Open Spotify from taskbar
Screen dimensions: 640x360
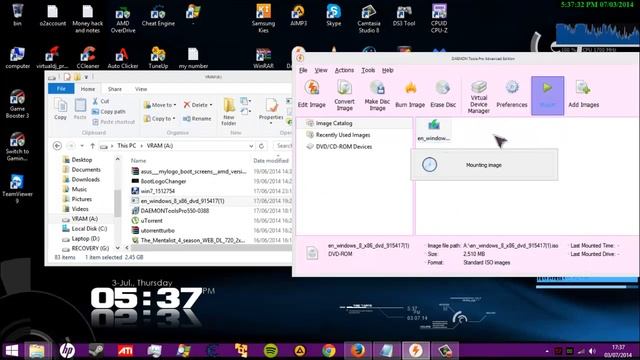click(x=270, y=350)
